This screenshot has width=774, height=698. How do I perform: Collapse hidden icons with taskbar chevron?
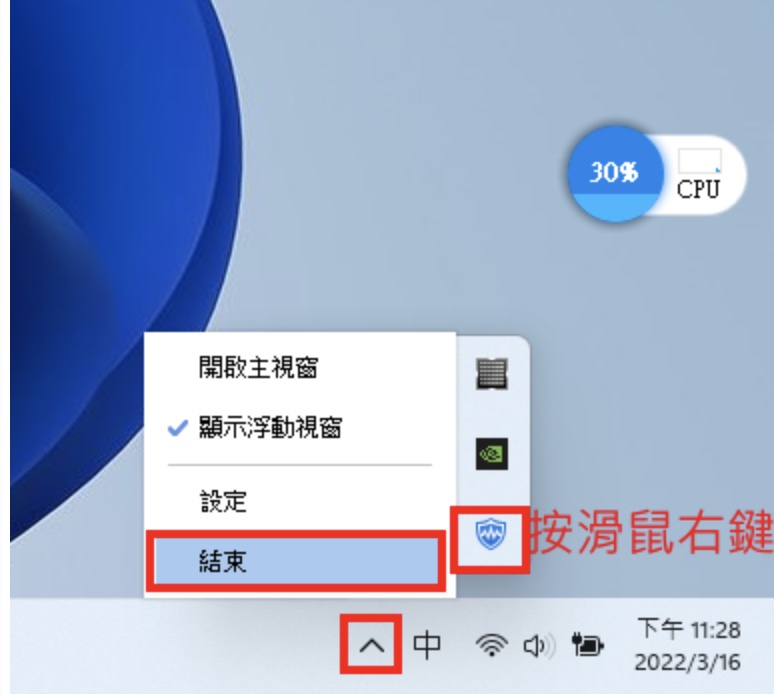point(371,645)
